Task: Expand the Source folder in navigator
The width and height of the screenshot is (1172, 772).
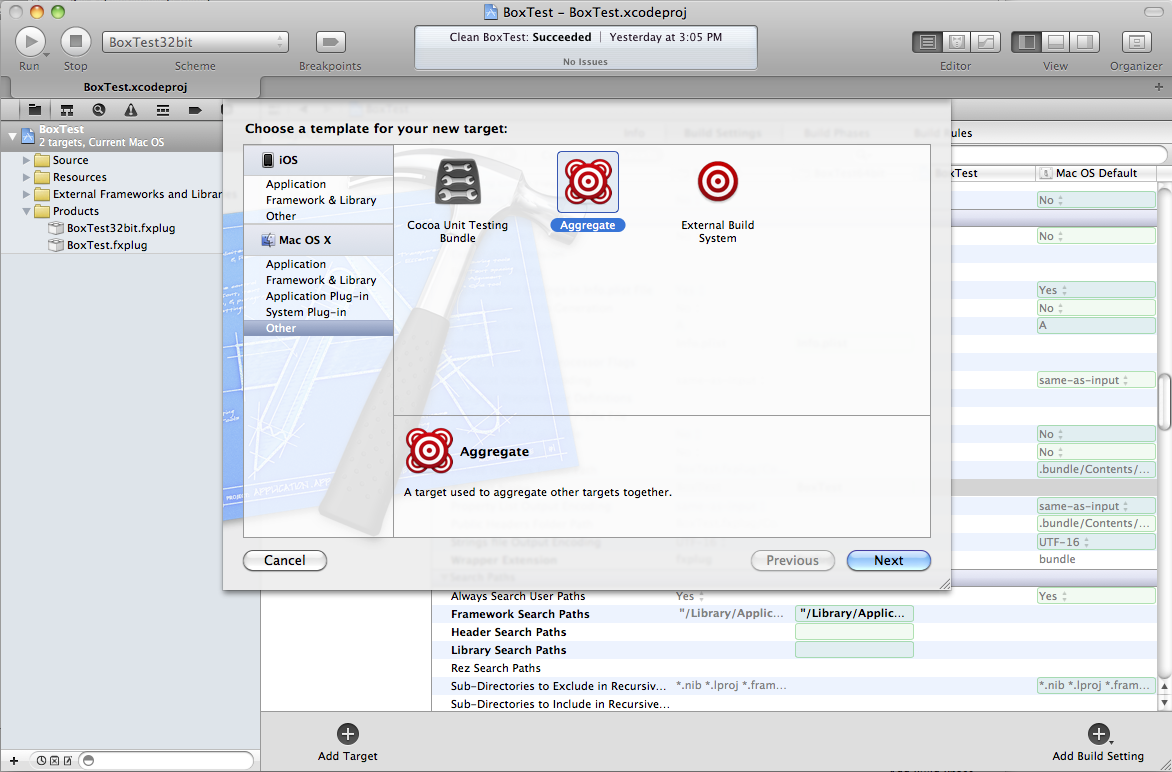Action: (x=27, y=160)
